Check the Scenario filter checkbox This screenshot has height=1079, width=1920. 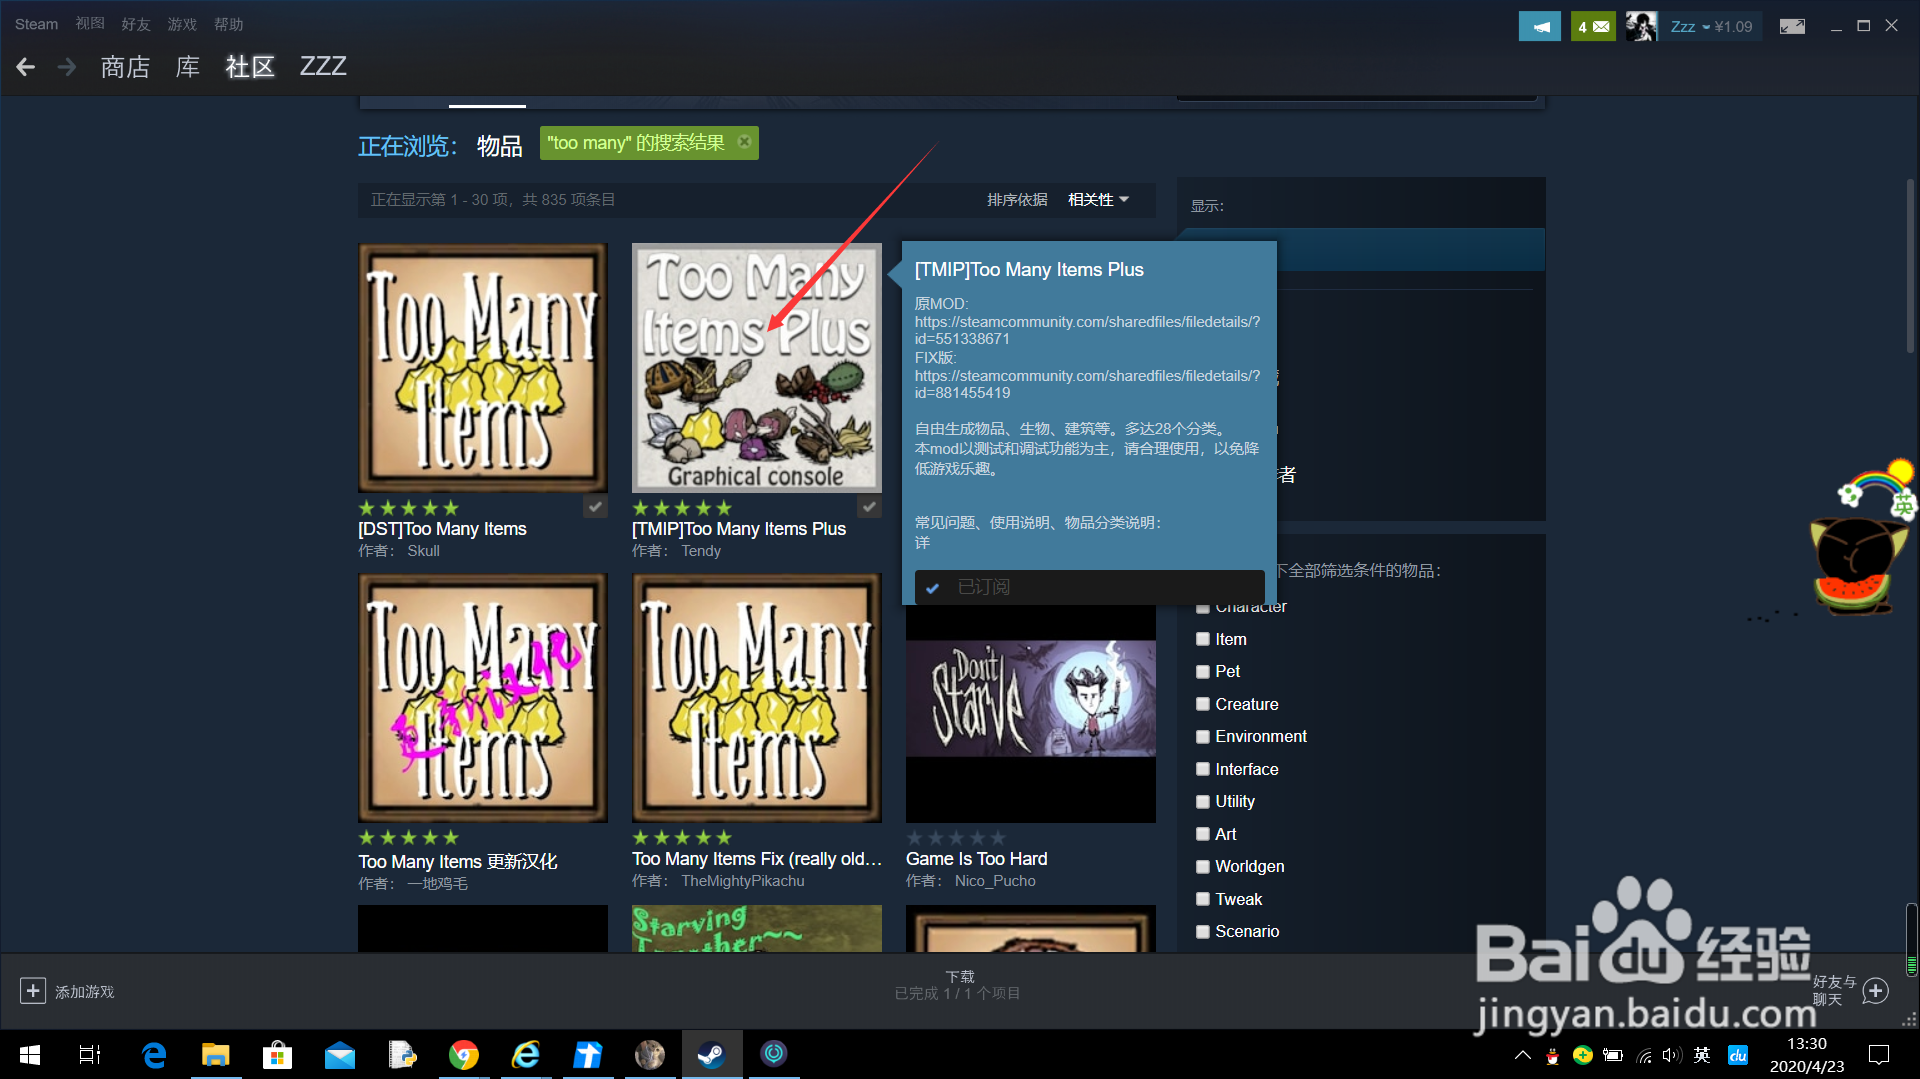tap(1203, 931)
